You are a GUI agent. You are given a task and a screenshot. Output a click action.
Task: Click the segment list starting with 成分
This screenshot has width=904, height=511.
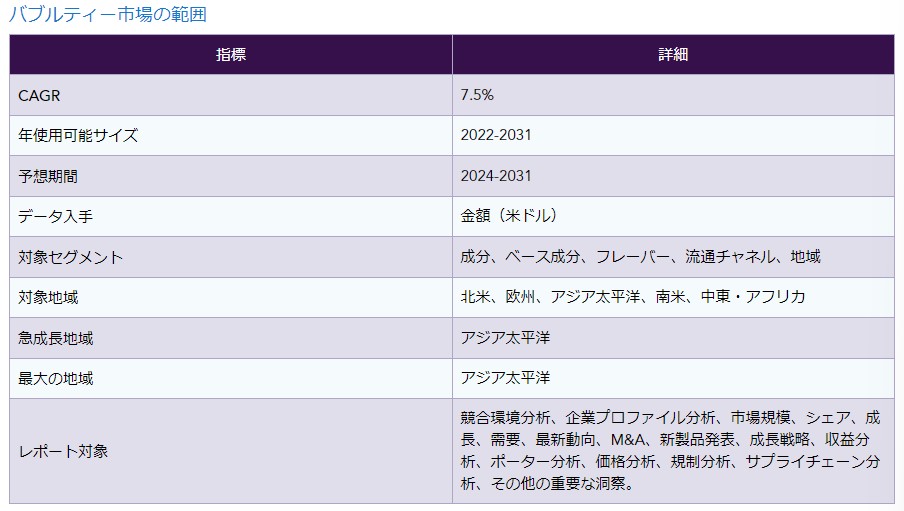point(640,257)
